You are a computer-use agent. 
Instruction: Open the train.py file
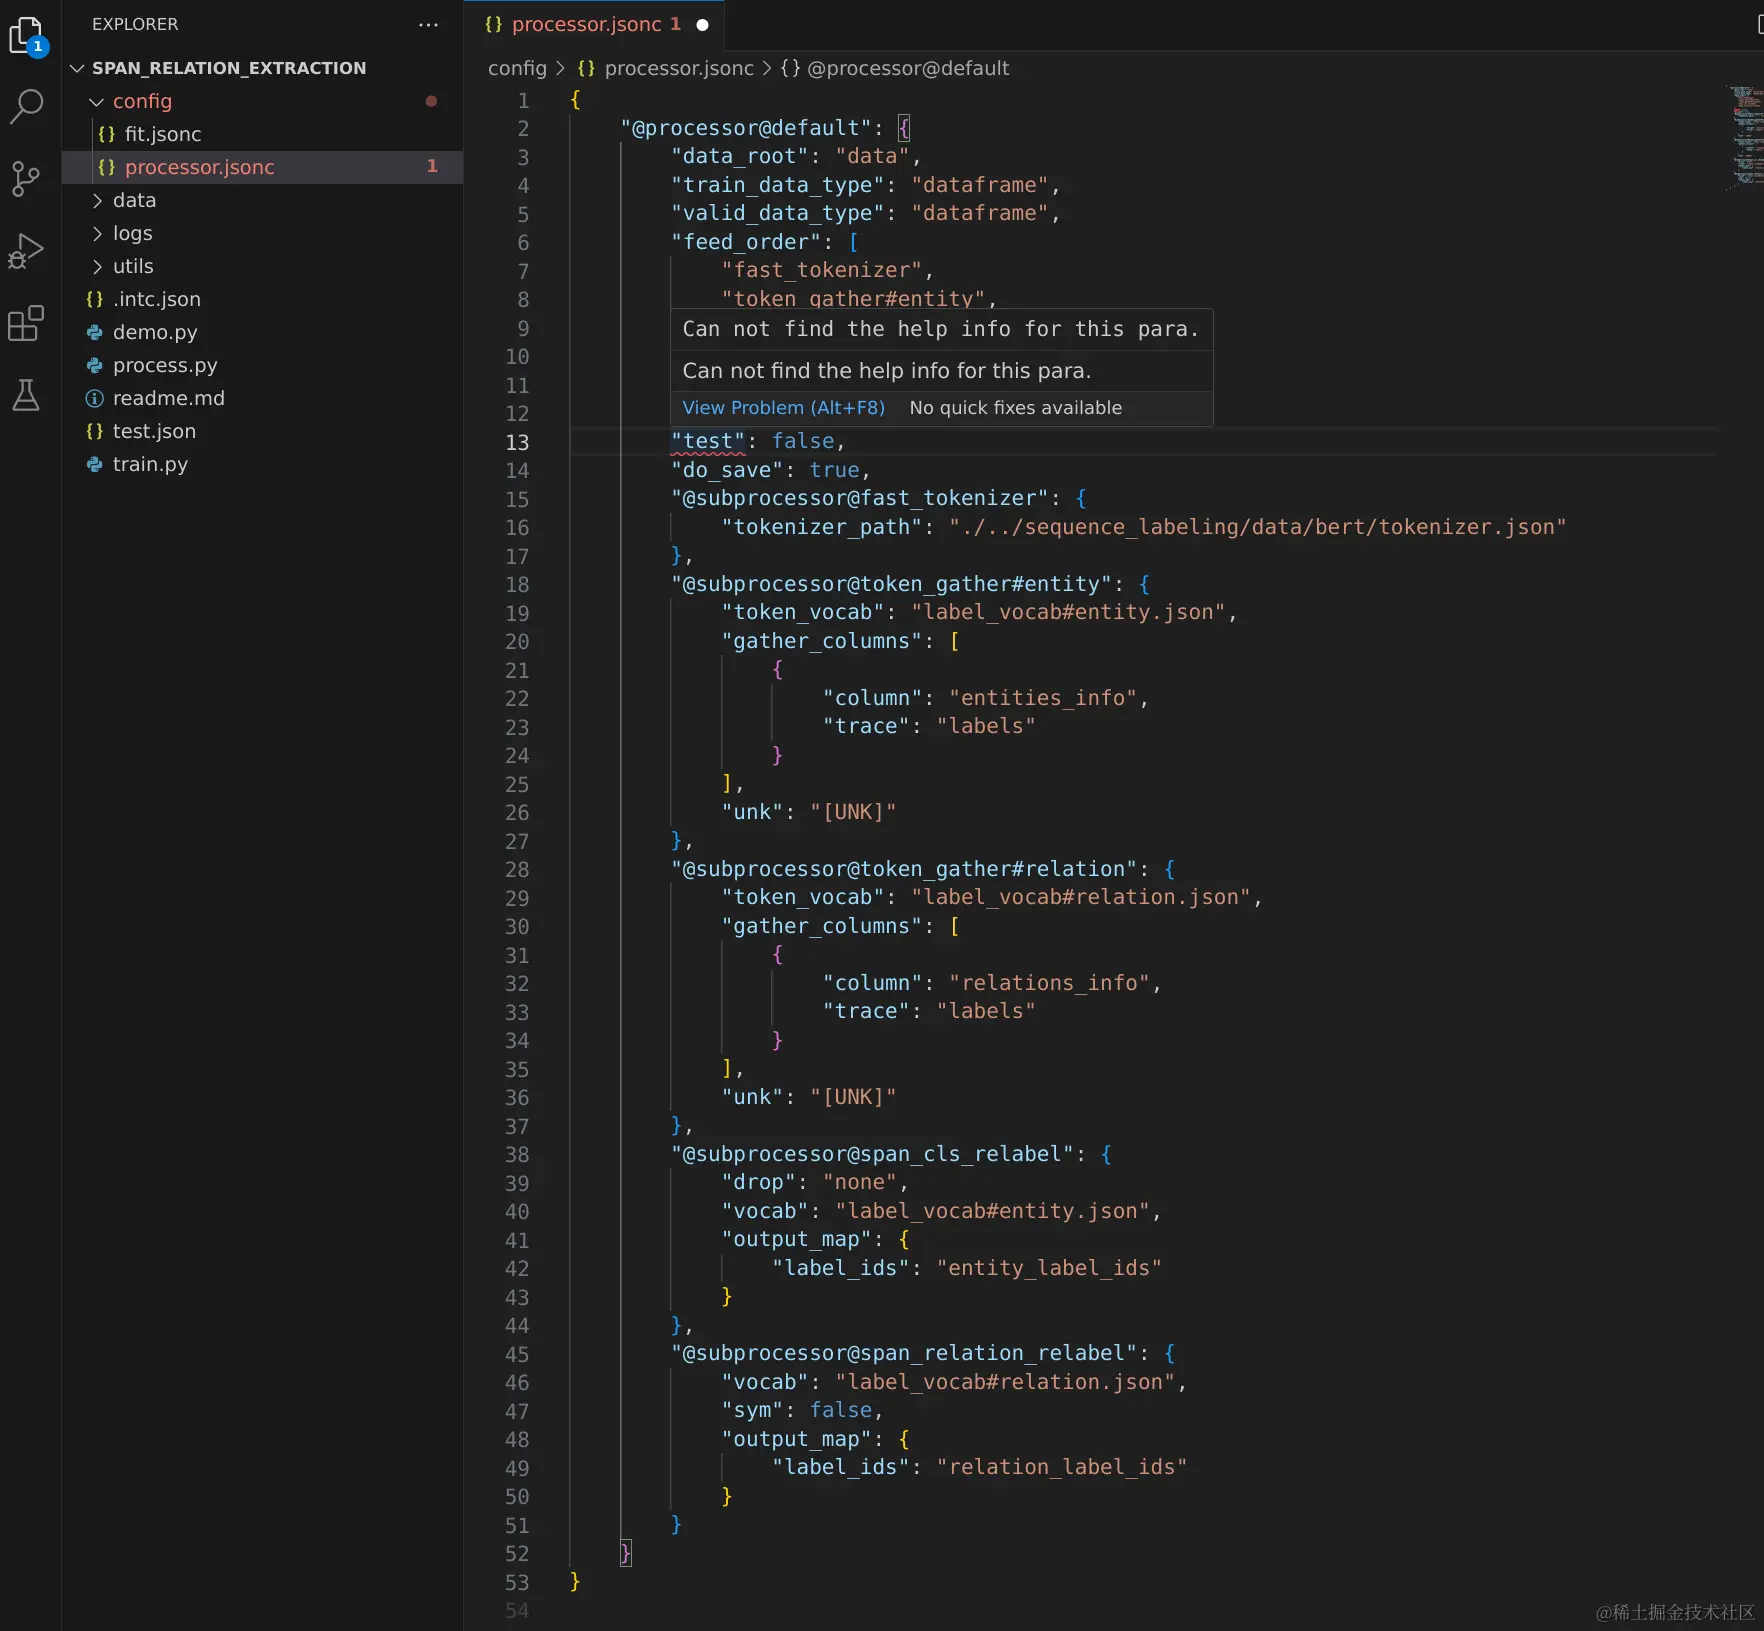pos(150,464)
